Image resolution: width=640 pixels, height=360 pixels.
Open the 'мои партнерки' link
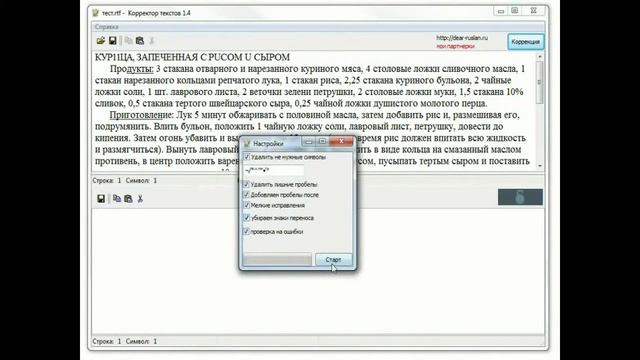(455, 47)
